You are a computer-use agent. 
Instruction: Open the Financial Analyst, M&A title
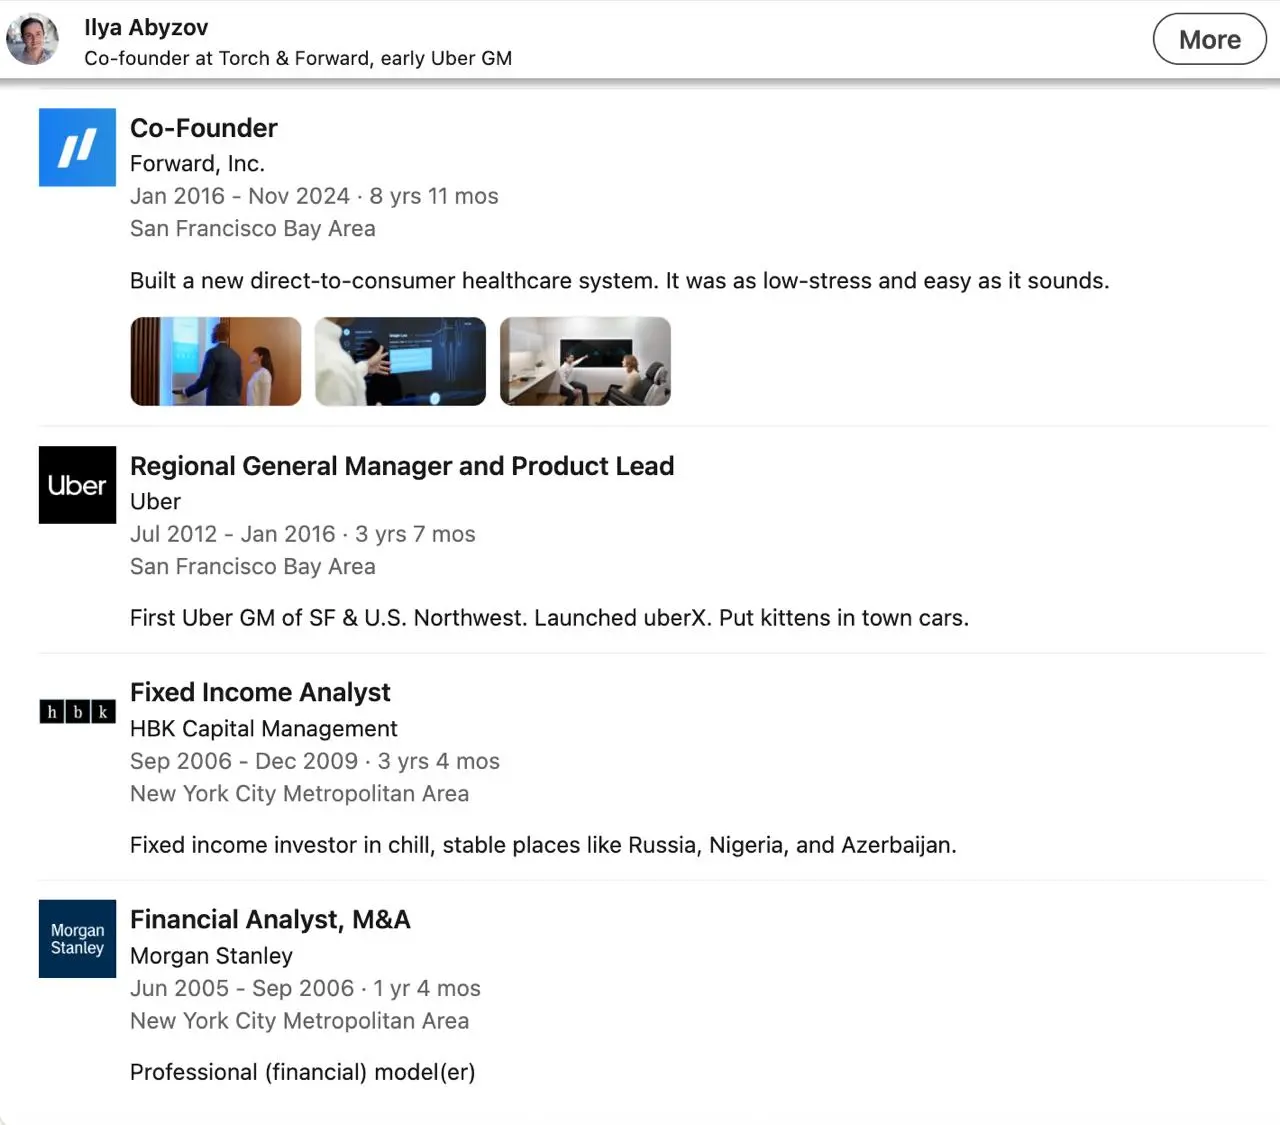pos(270,919)
